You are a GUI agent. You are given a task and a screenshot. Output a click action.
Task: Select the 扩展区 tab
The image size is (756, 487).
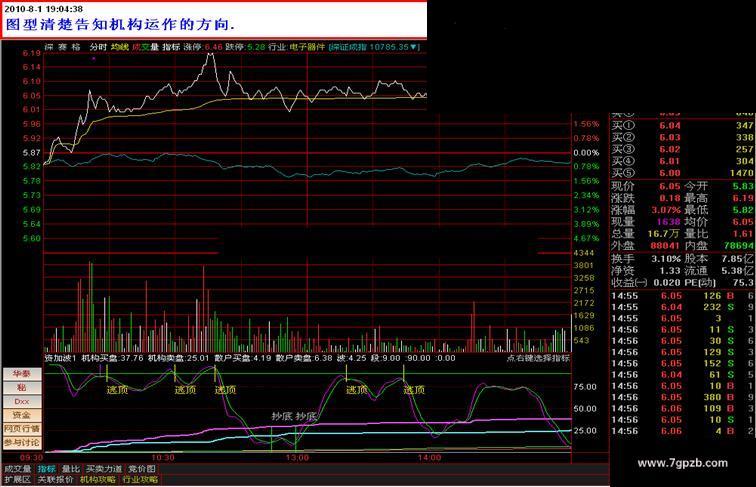[18, 480]
